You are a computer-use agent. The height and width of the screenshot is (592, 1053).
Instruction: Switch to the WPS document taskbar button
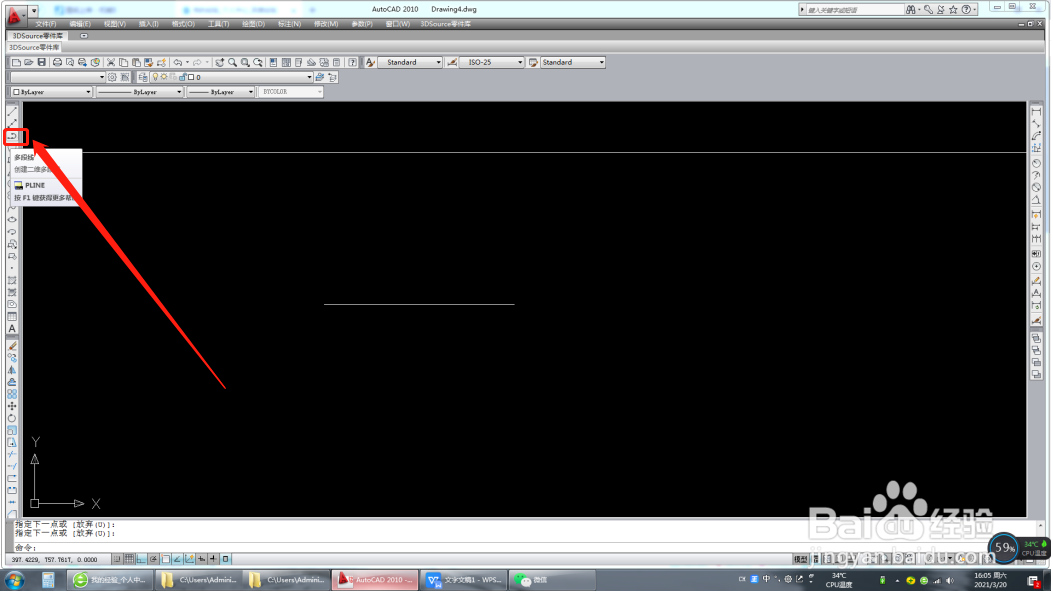coord(465,580)
